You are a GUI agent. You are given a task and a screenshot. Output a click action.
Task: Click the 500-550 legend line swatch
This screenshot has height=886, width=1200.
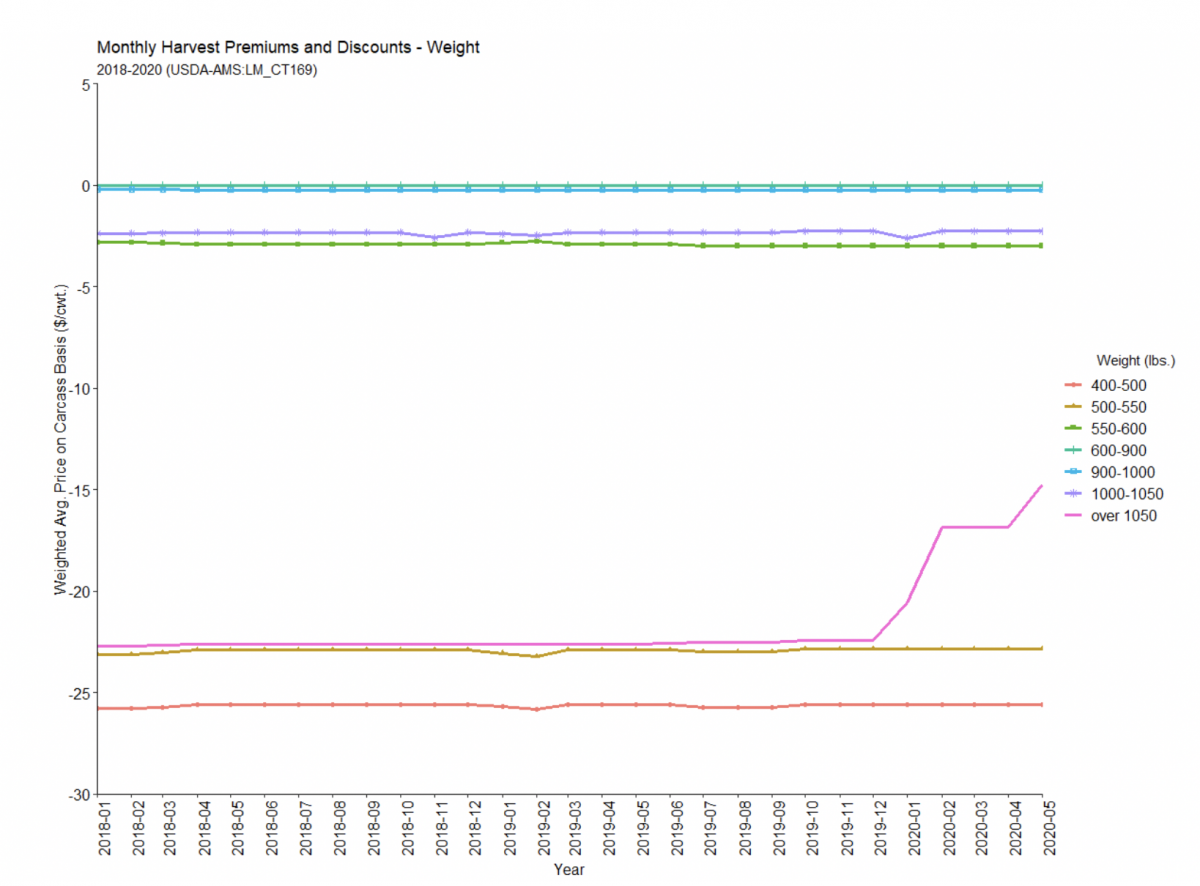(x=1075, y=407)
